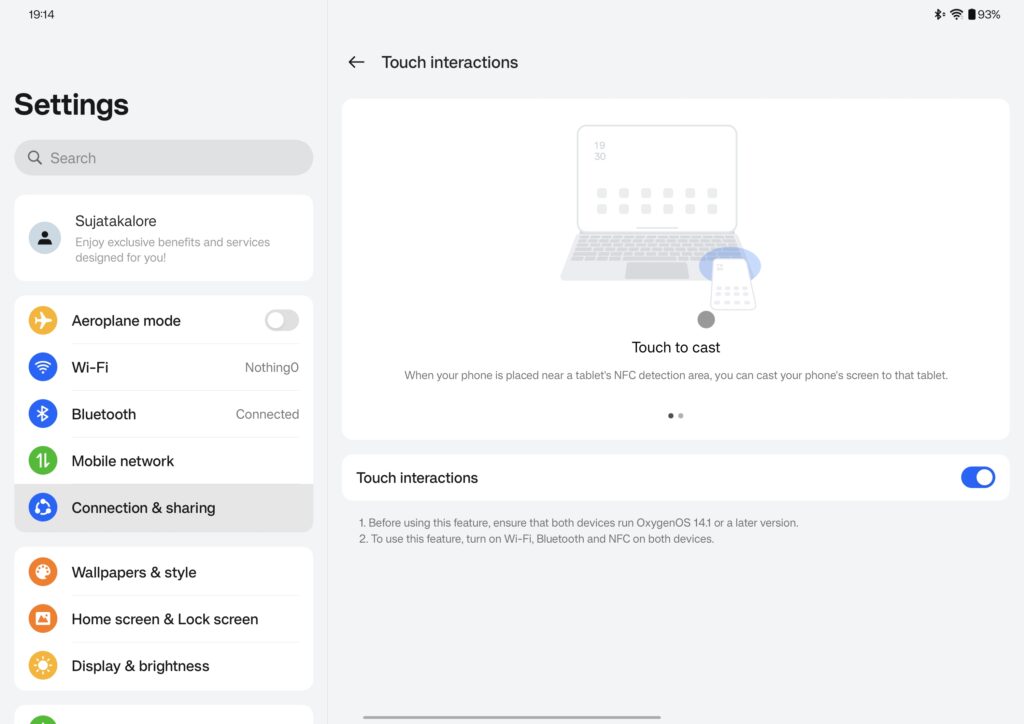
Task: Open Bluetooth settings showing Connected
Action: click(163, 414)
